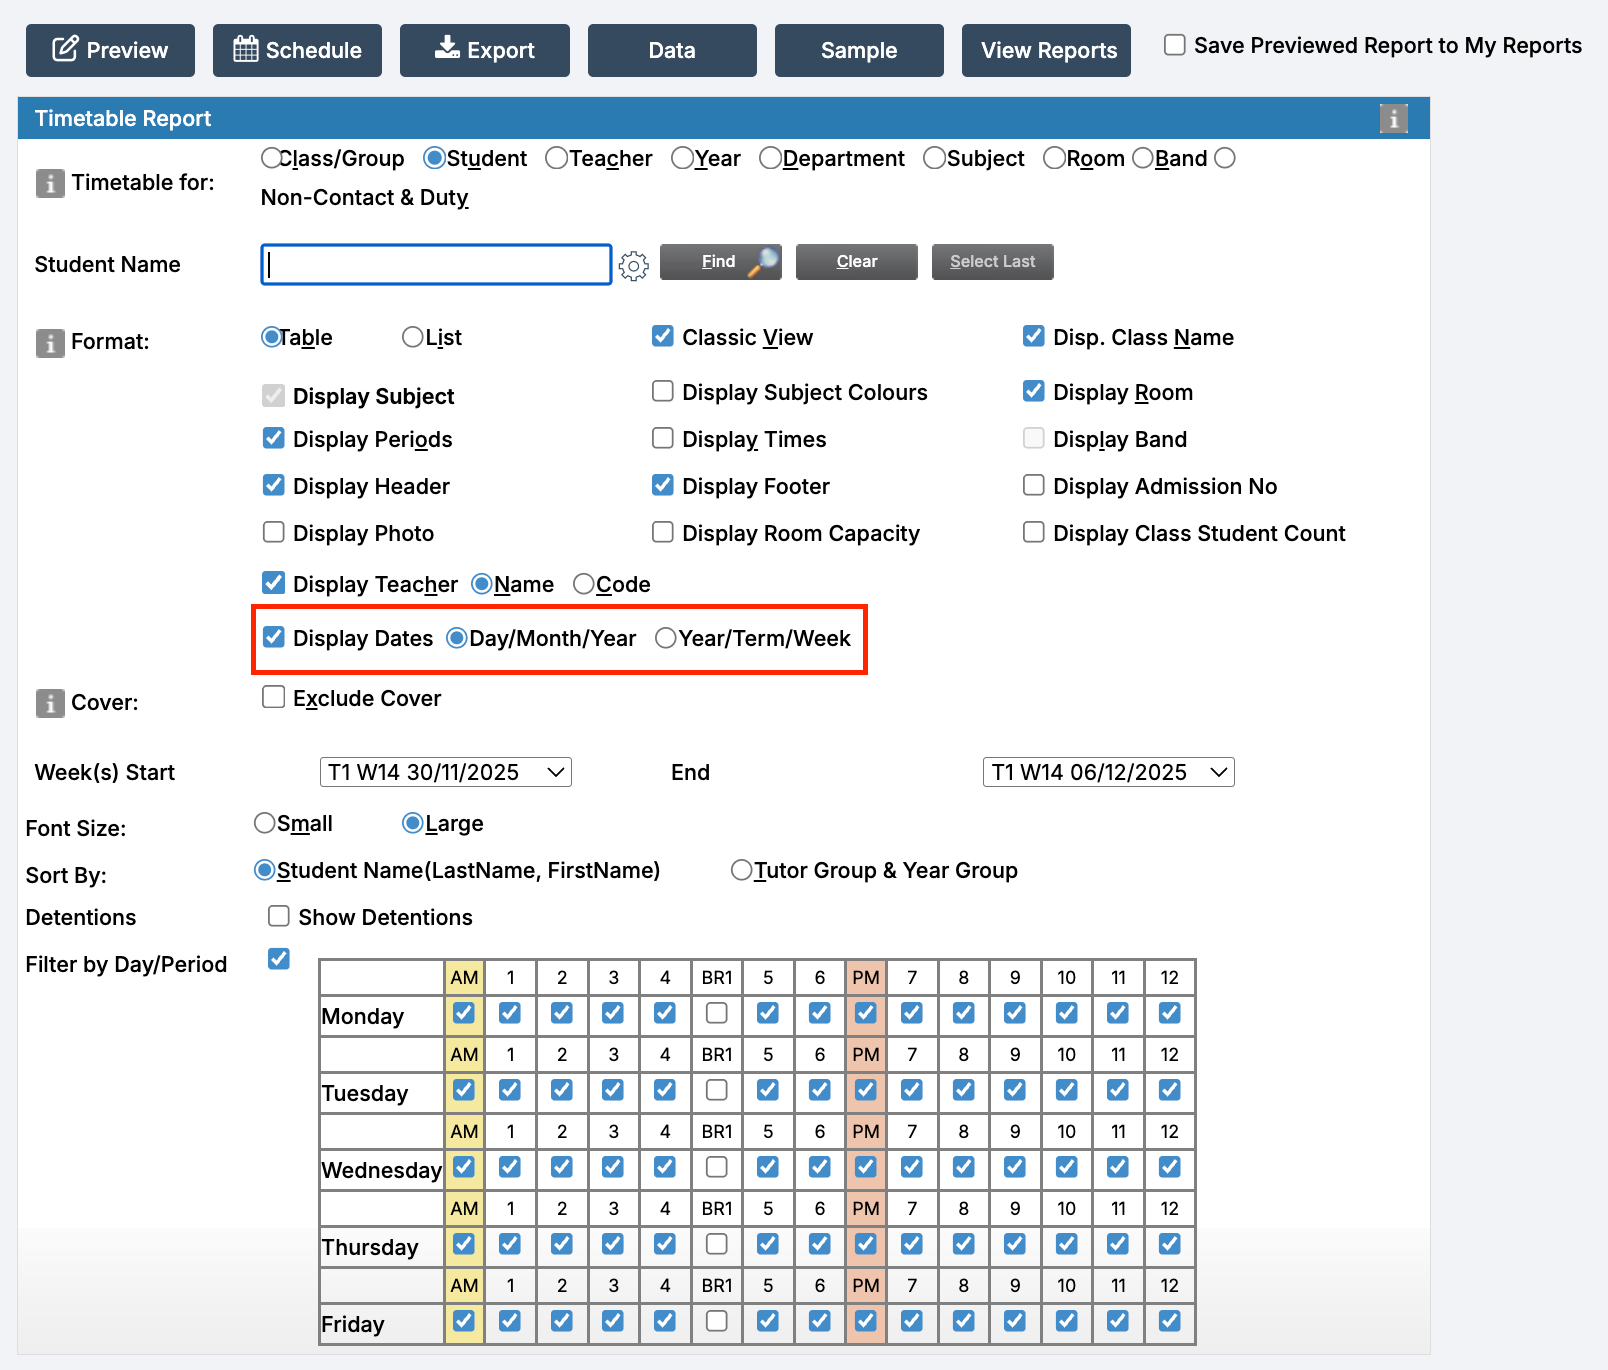The height and width of the screenshot is (1370, 1608).
Task: Click into the Student Name text field
Action: click(x=436, y=265)
